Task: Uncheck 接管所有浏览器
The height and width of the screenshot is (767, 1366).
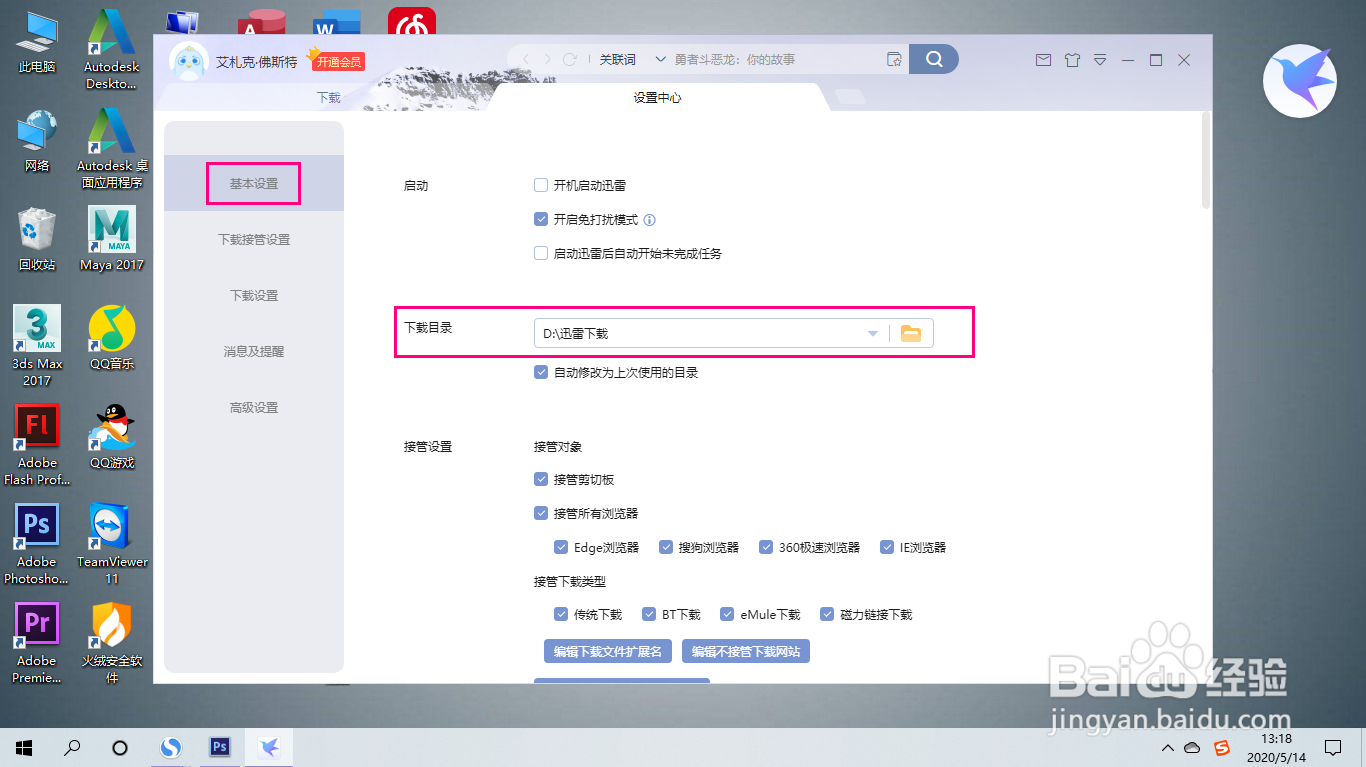Action: tap(541, 513)
